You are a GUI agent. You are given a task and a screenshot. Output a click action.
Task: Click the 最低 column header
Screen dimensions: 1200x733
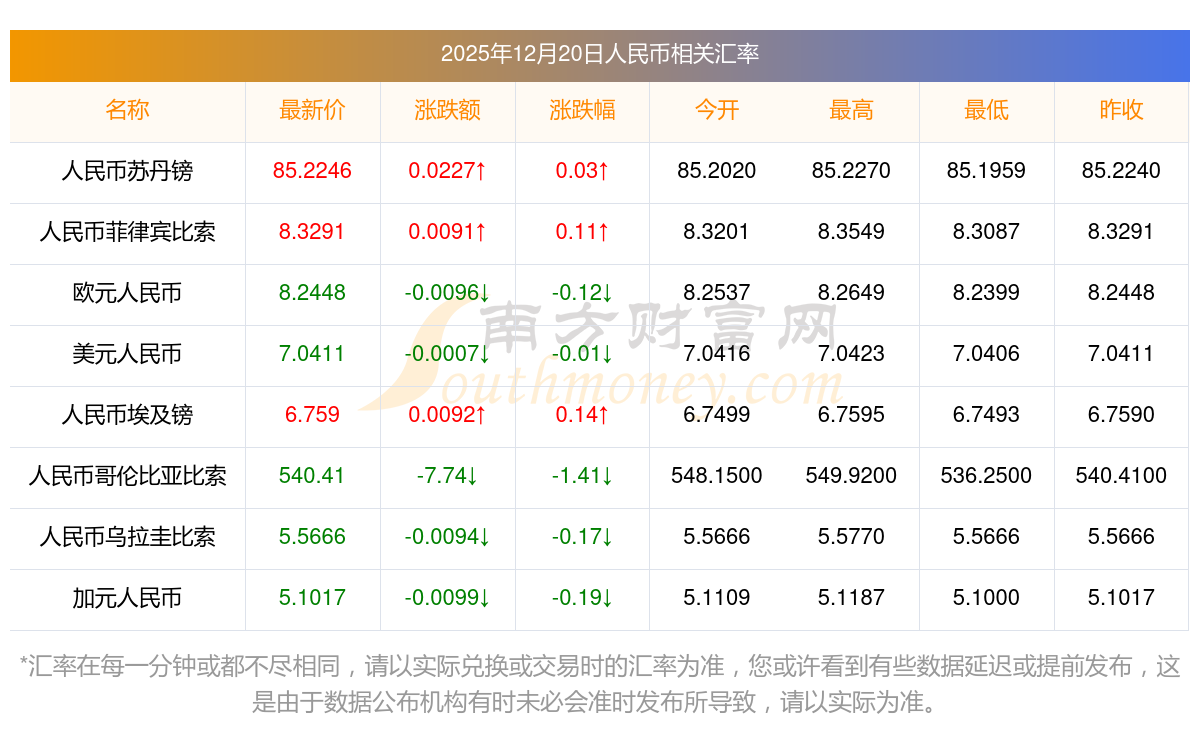click(986, 110)
